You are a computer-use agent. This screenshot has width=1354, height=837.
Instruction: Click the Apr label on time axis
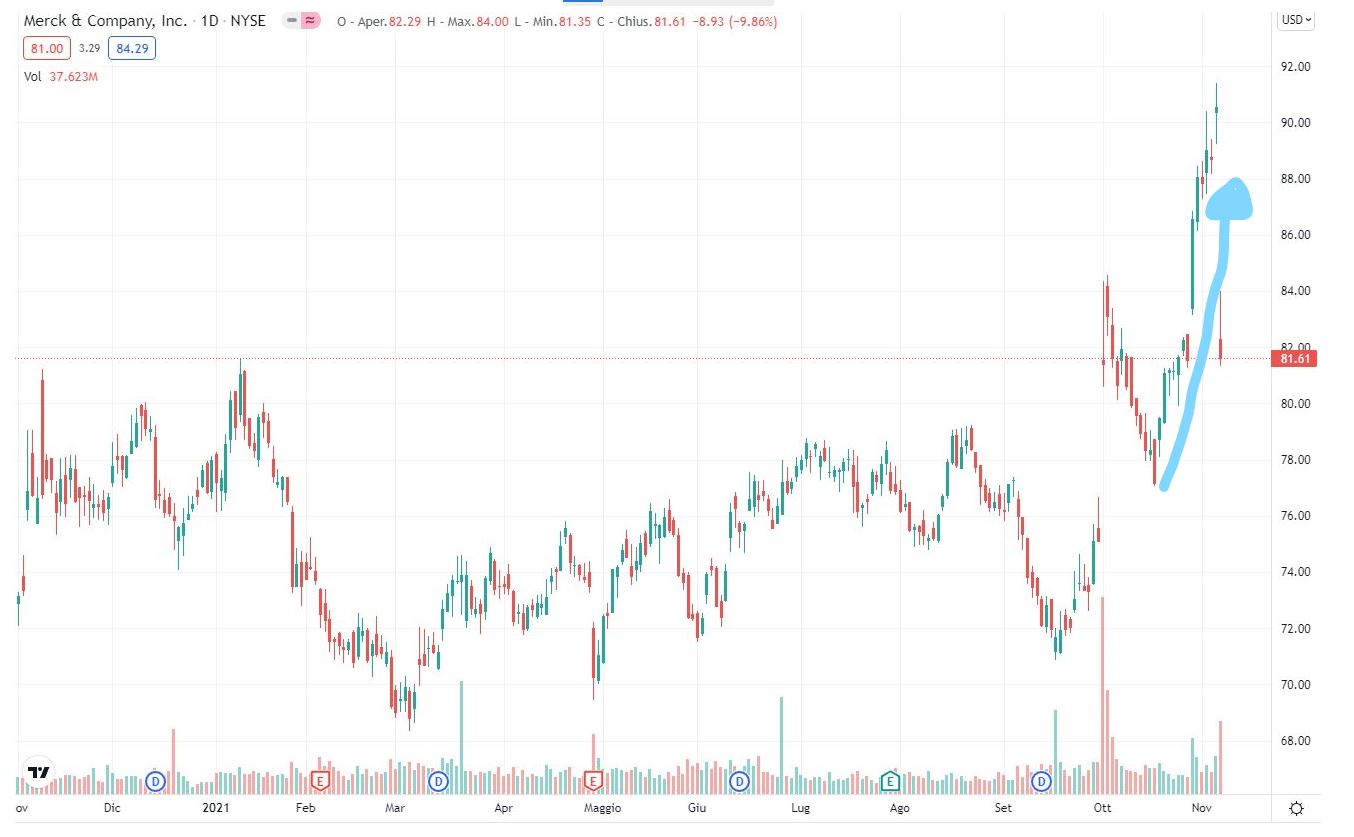click(x=503, y=808)
